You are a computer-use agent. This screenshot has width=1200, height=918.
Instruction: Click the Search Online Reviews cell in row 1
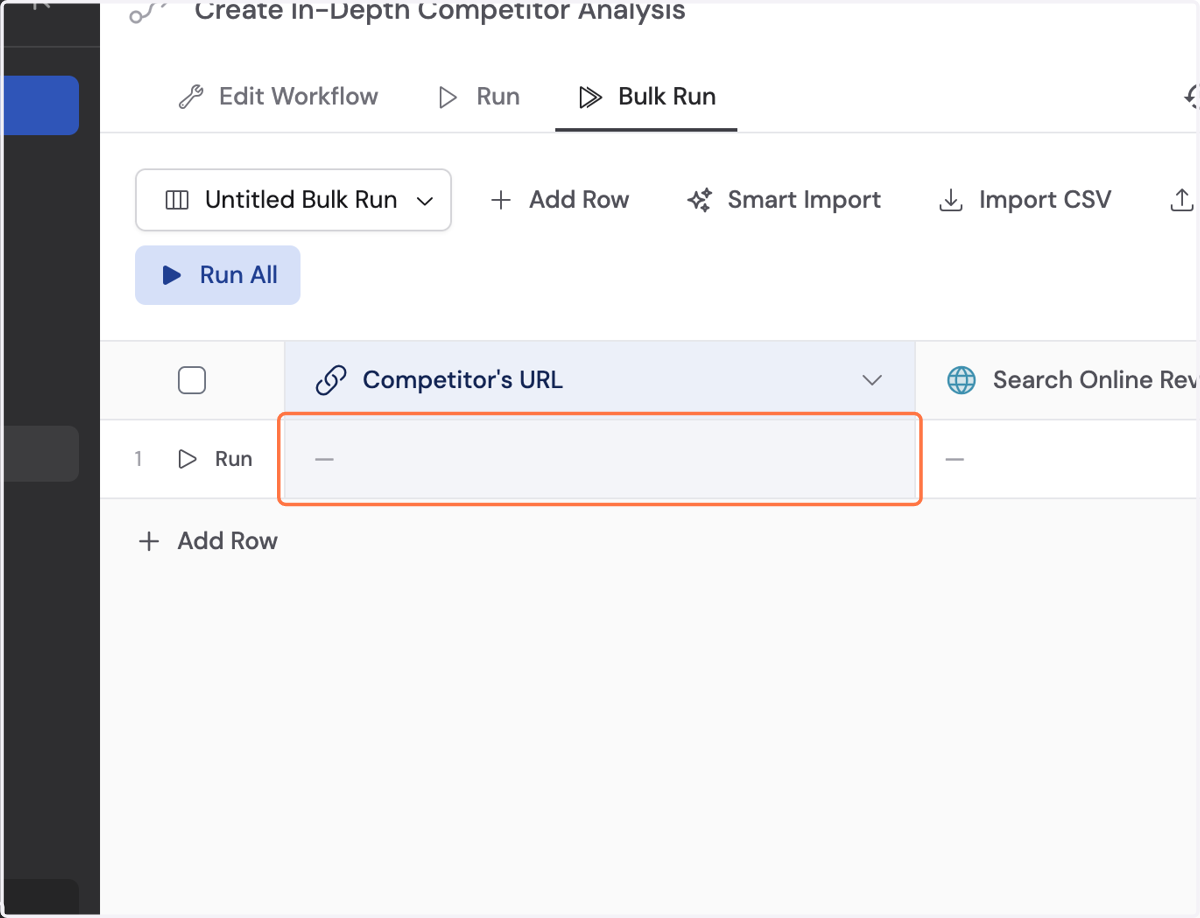click(1058, 459)
